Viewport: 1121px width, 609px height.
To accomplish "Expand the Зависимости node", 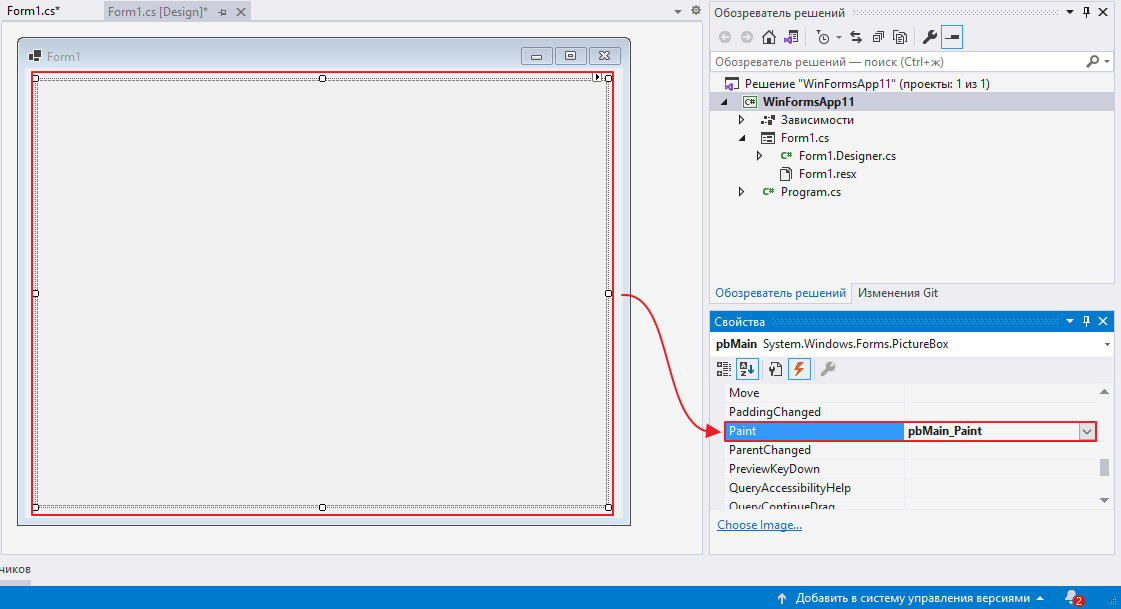I will coord(741,120).
